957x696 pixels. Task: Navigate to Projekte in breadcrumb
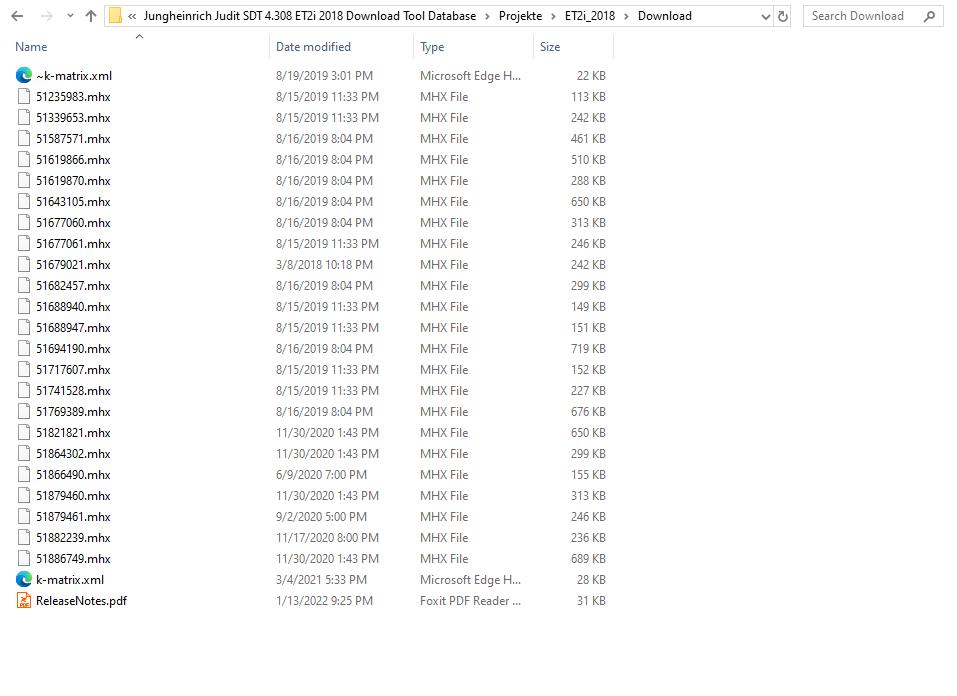coord(520,16)
